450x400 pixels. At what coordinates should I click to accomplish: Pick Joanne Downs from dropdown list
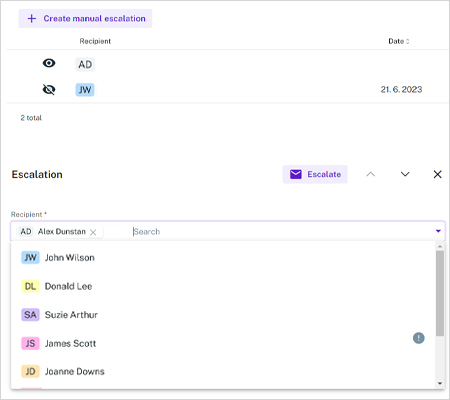[223, 371]
